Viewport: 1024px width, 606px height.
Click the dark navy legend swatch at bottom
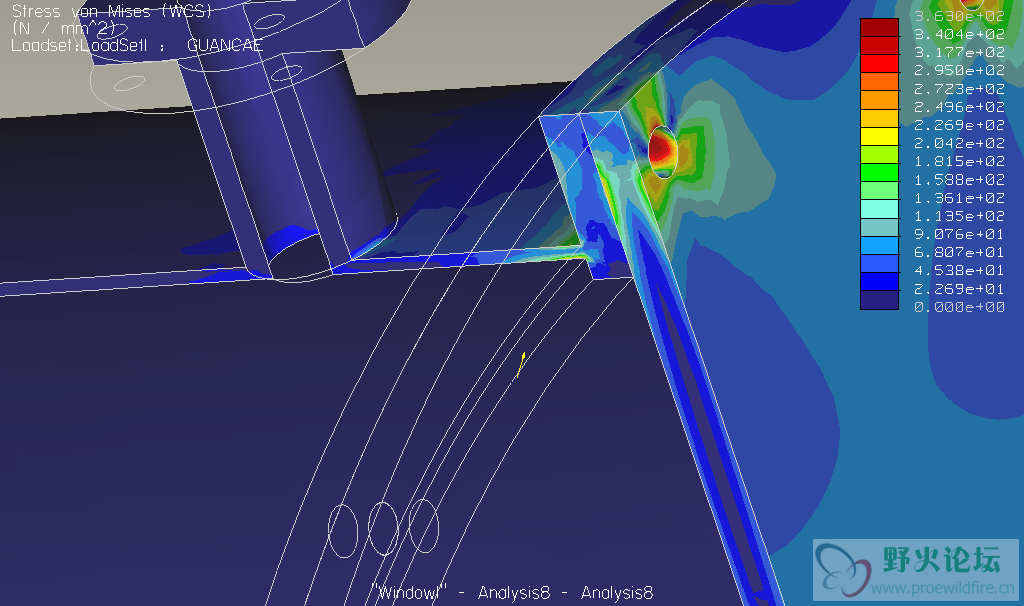[879, 300]
